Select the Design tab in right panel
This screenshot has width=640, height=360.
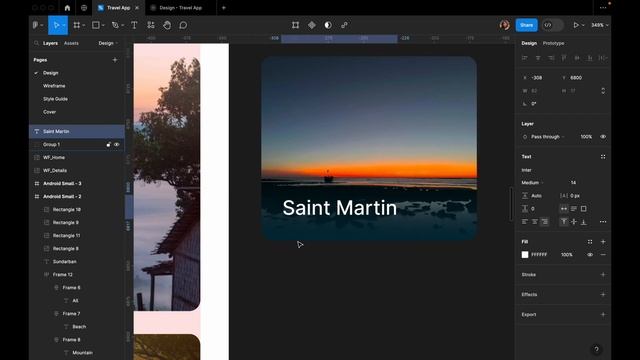click(529, 43)
